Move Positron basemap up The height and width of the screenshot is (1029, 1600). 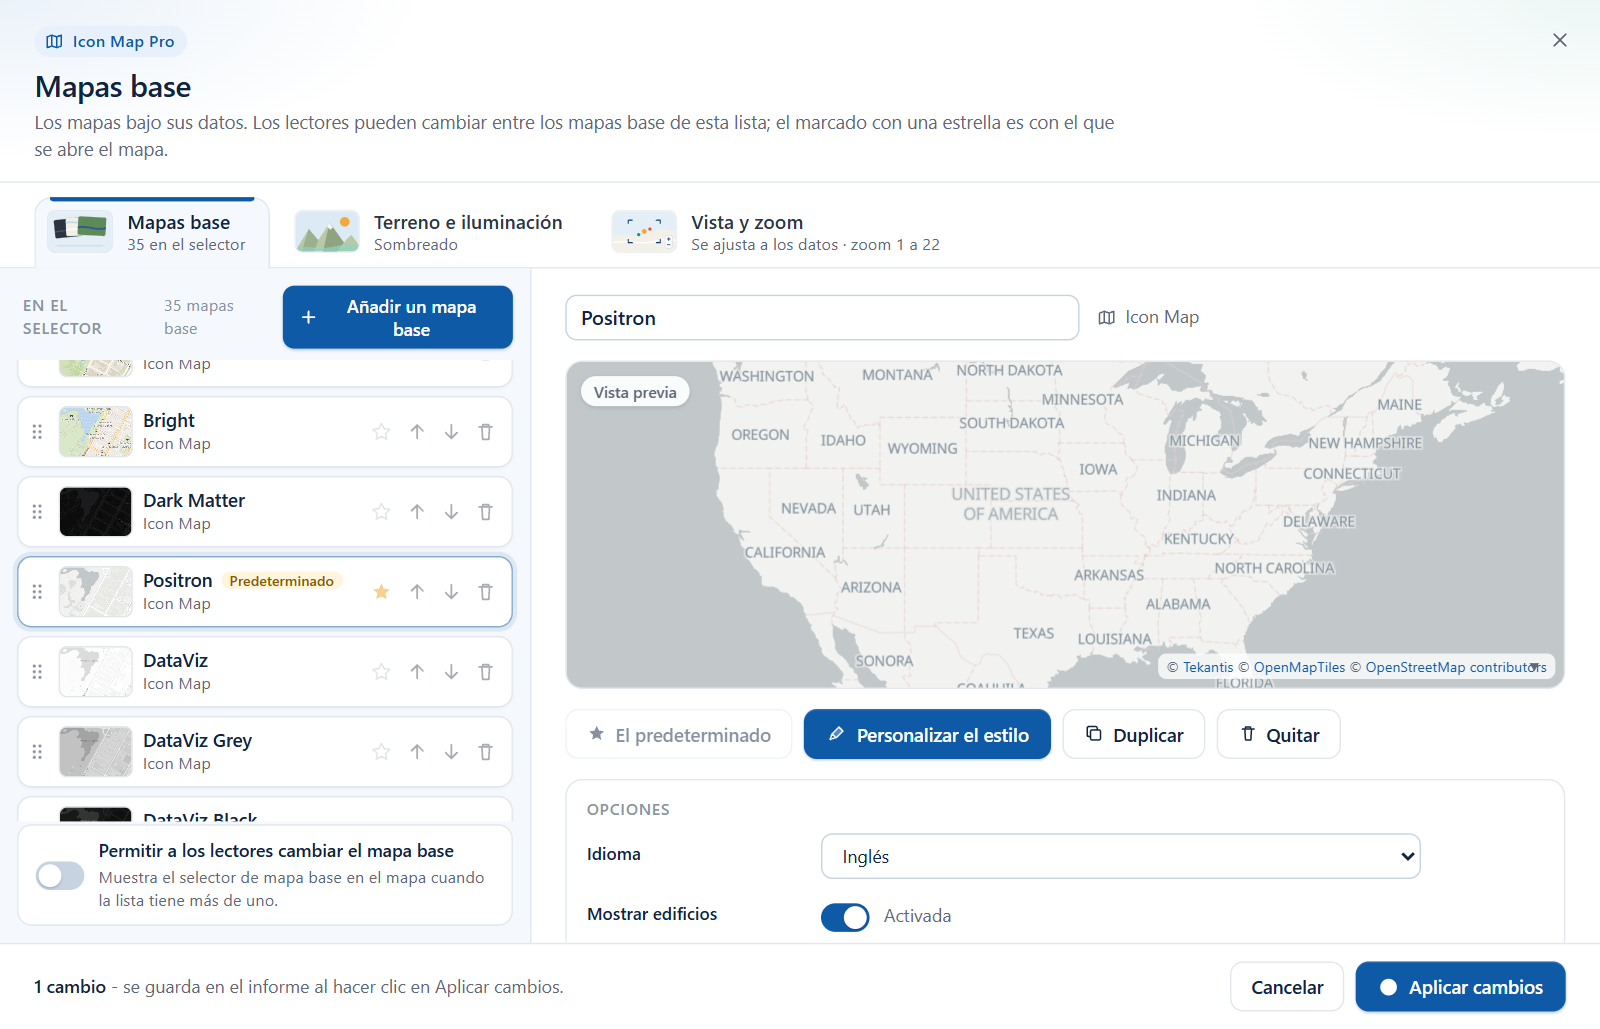pyautogui.click(x=417, y=592)
